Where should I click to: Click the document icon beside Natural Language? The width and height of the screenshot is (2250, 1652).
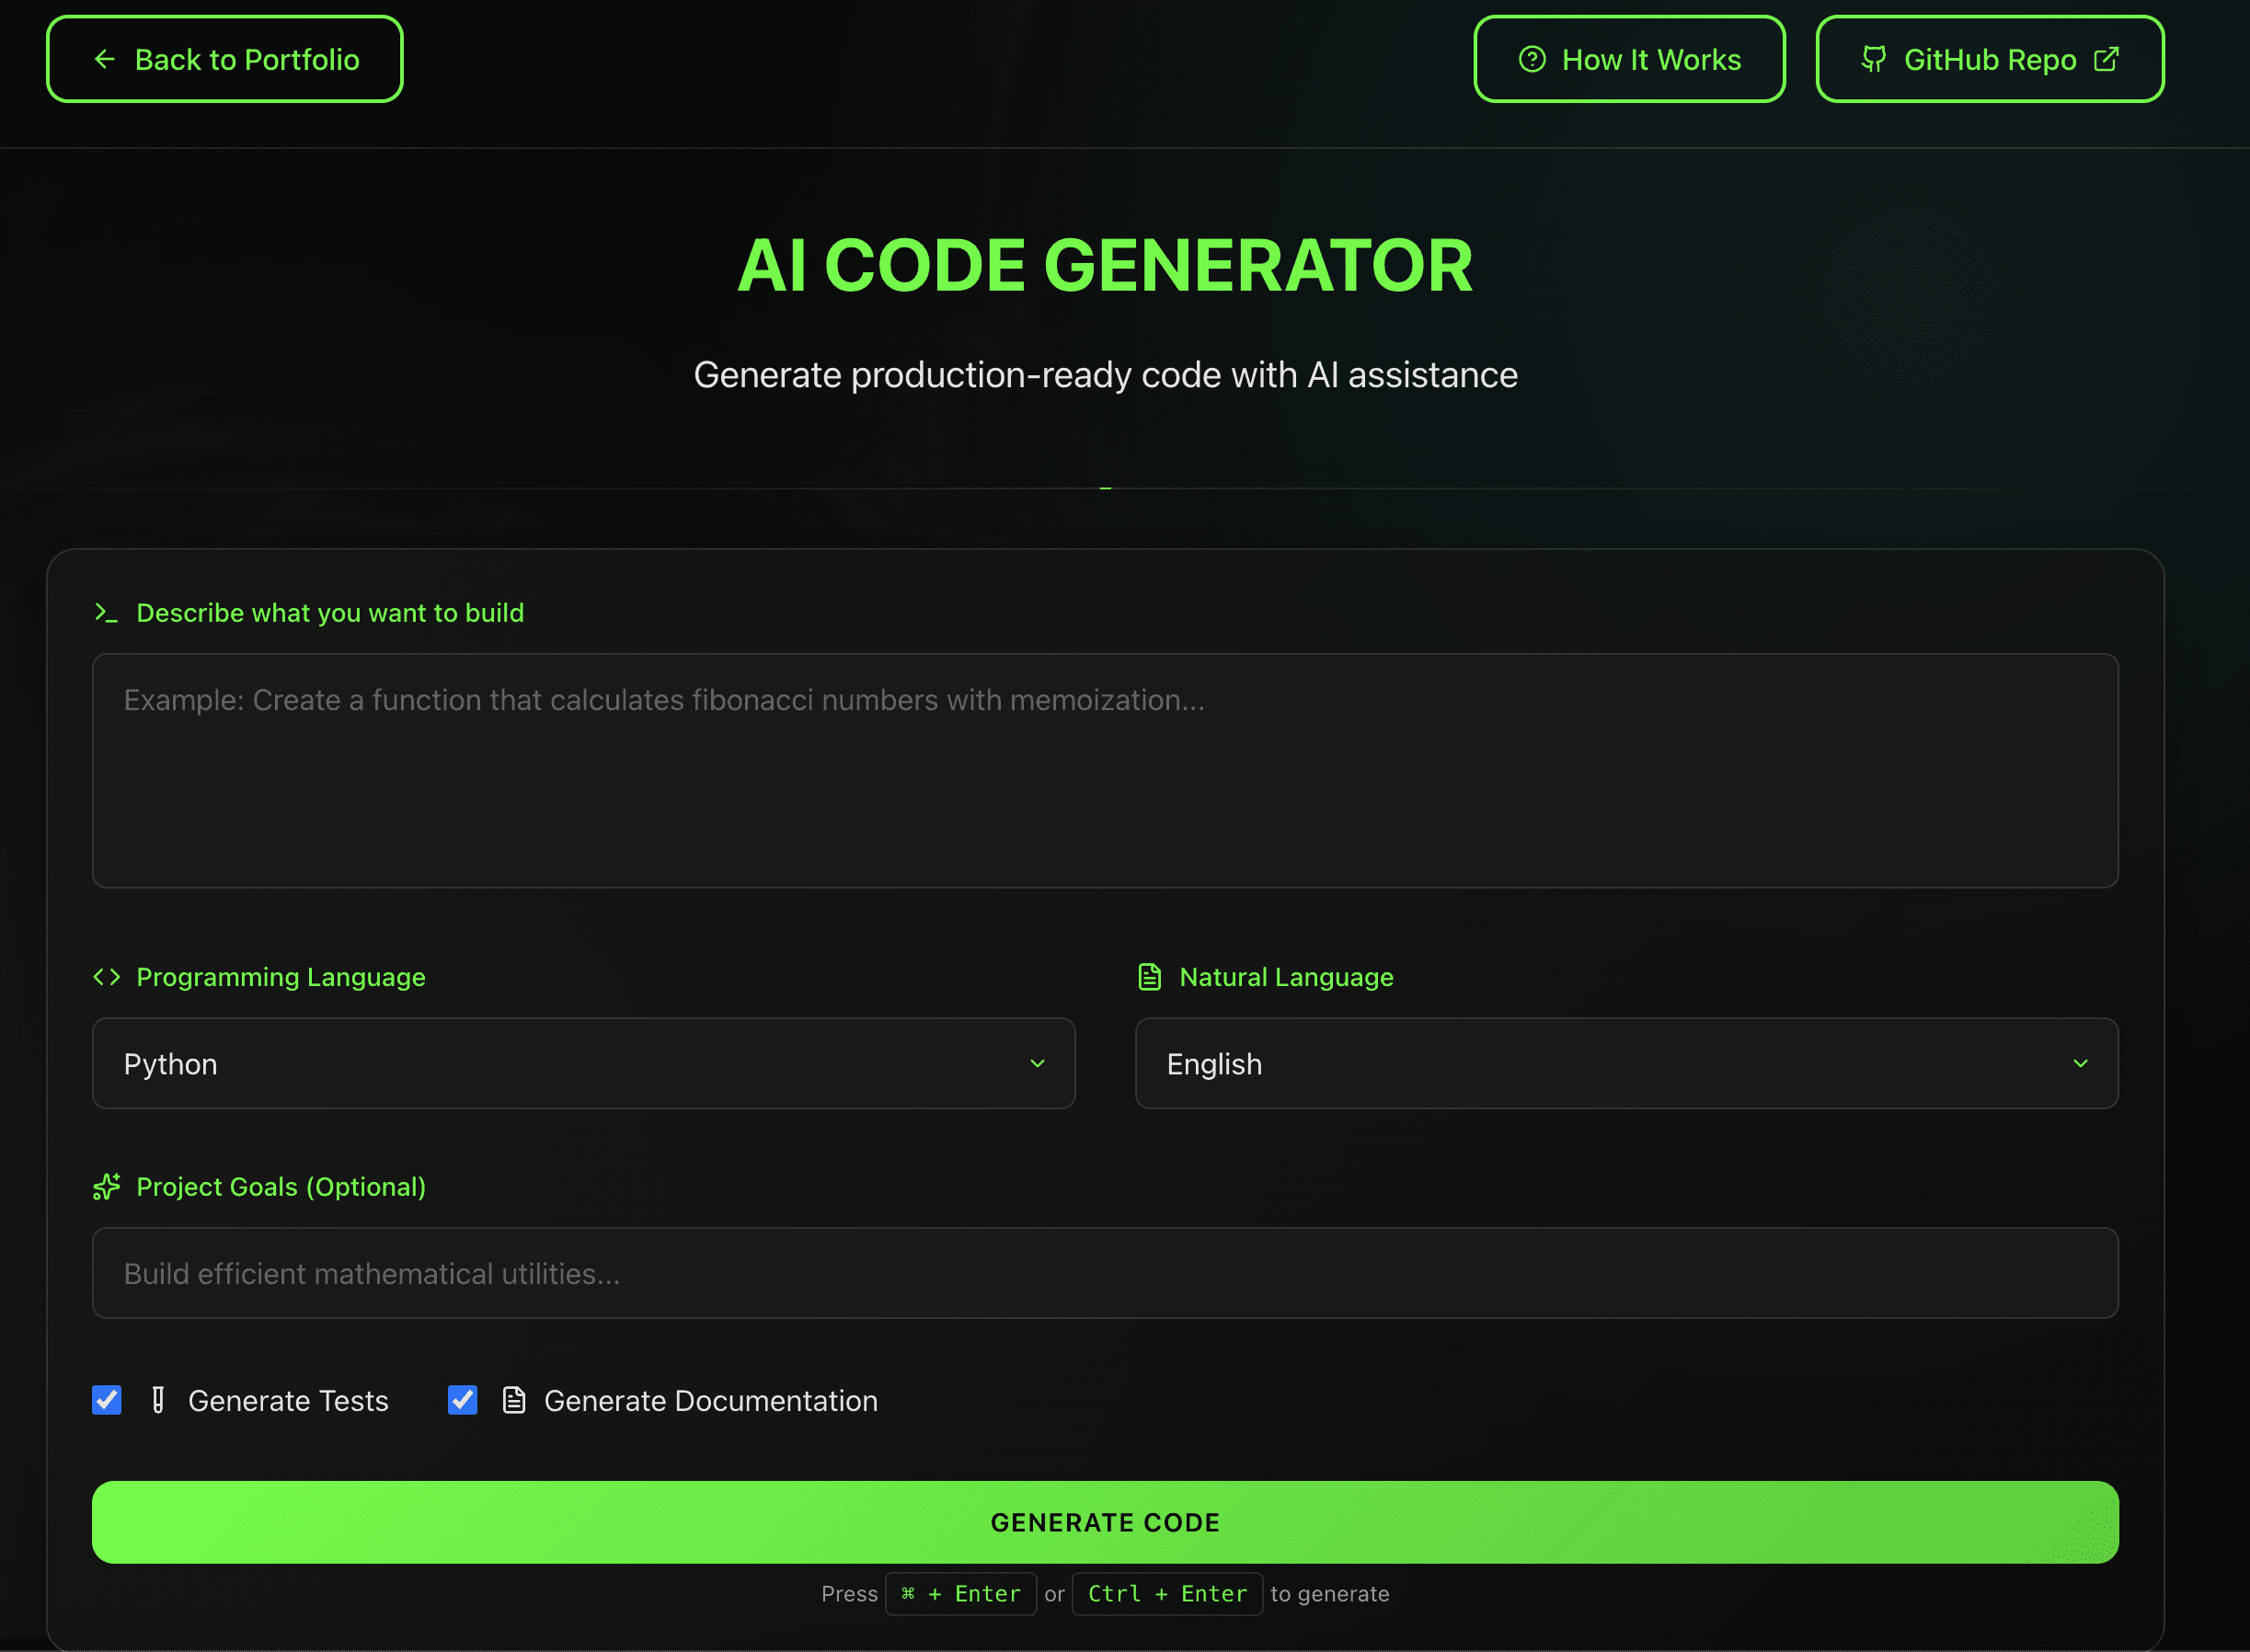(1149, 977)
